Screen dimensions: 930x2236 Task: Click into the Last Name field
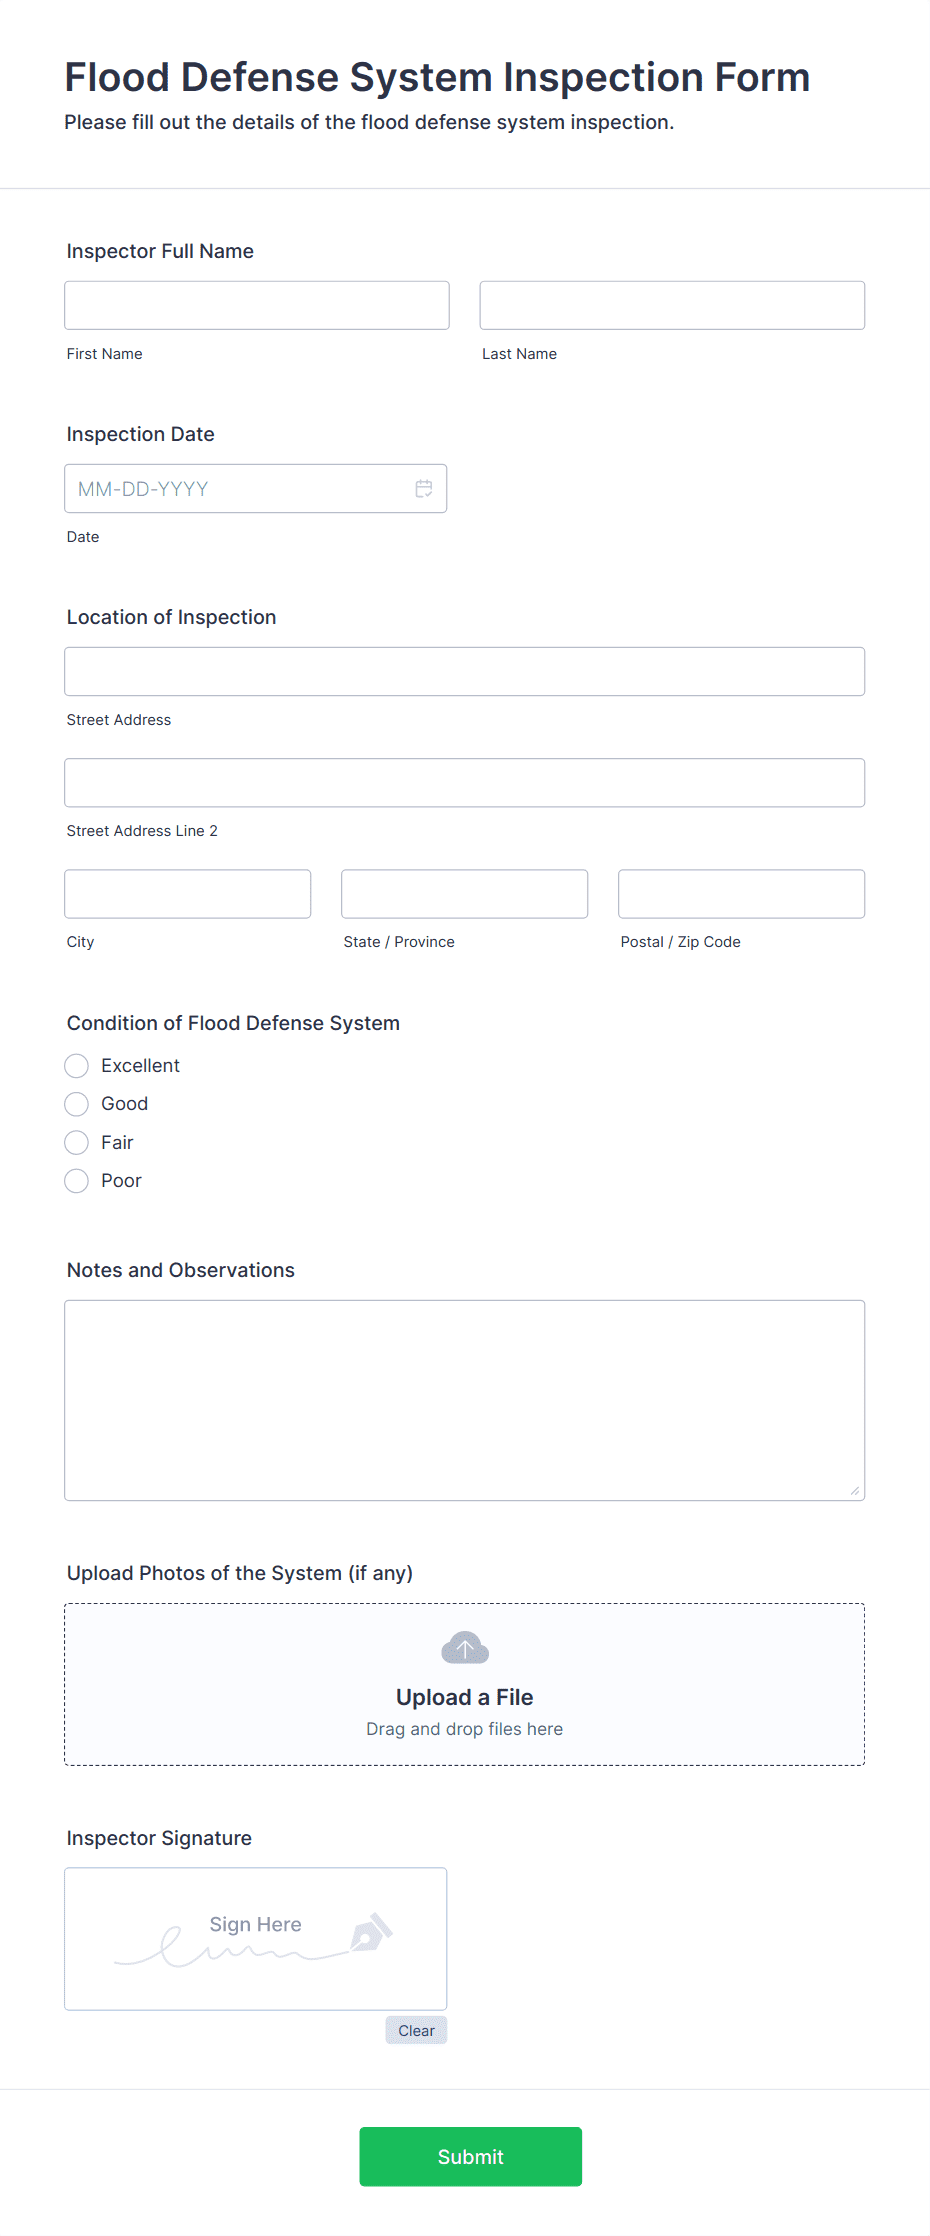pos(672,305)
